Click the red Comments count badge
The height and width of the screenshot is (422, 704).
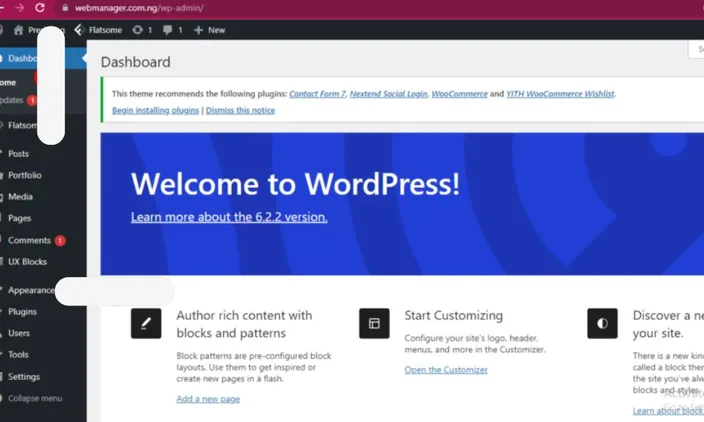(60, 241)
